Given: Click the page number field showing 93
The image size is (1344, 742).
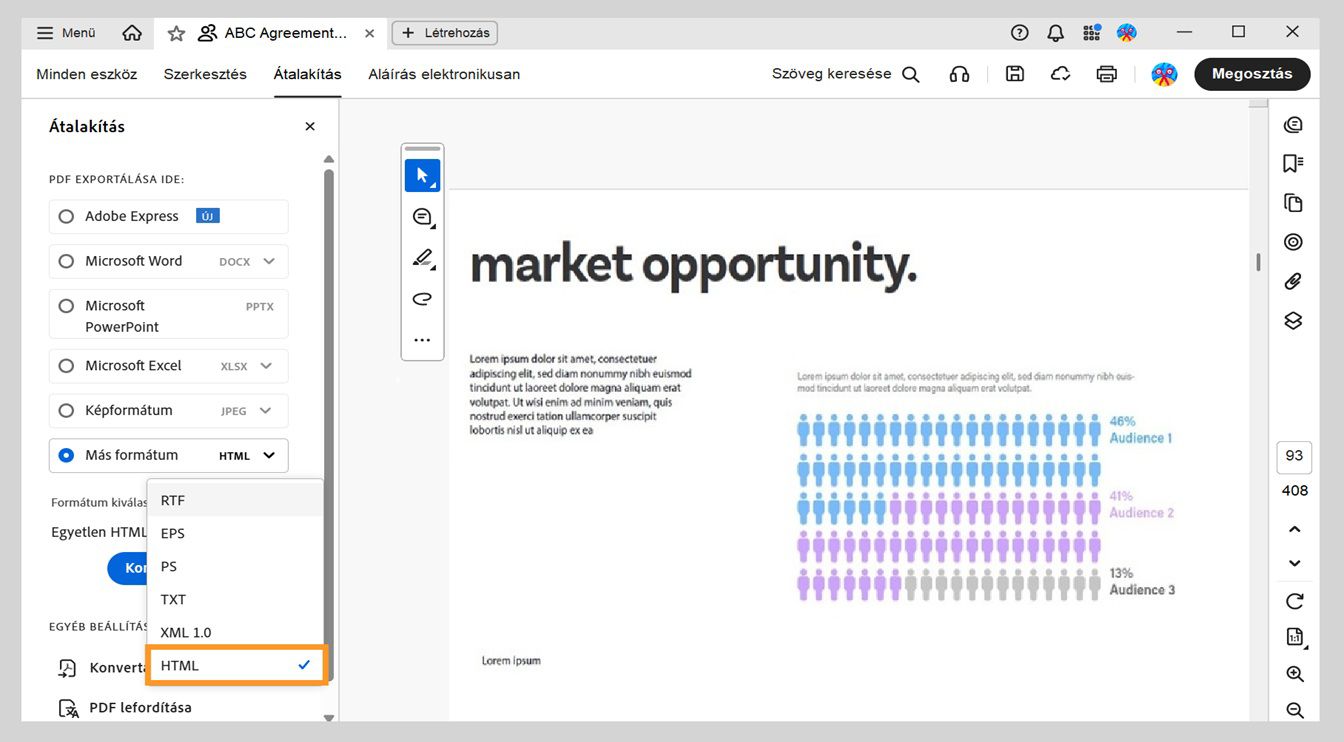Looking at the screenshot, I should [x=1293, y=457].
